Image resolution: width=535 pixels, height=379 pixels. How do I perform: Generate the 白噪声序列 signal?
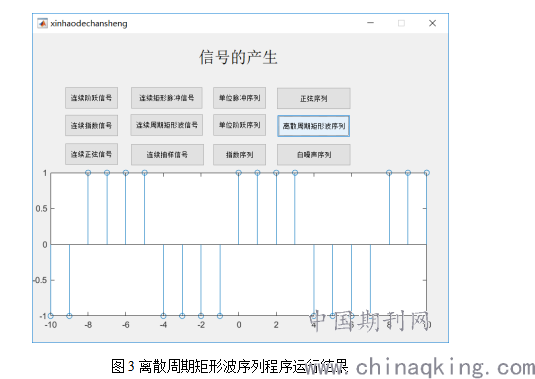tap(314, 155)
